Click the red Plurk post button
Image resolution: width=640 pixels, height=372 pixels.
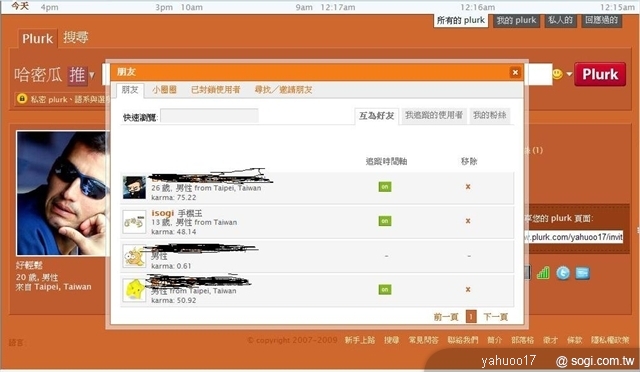point(600,74)
